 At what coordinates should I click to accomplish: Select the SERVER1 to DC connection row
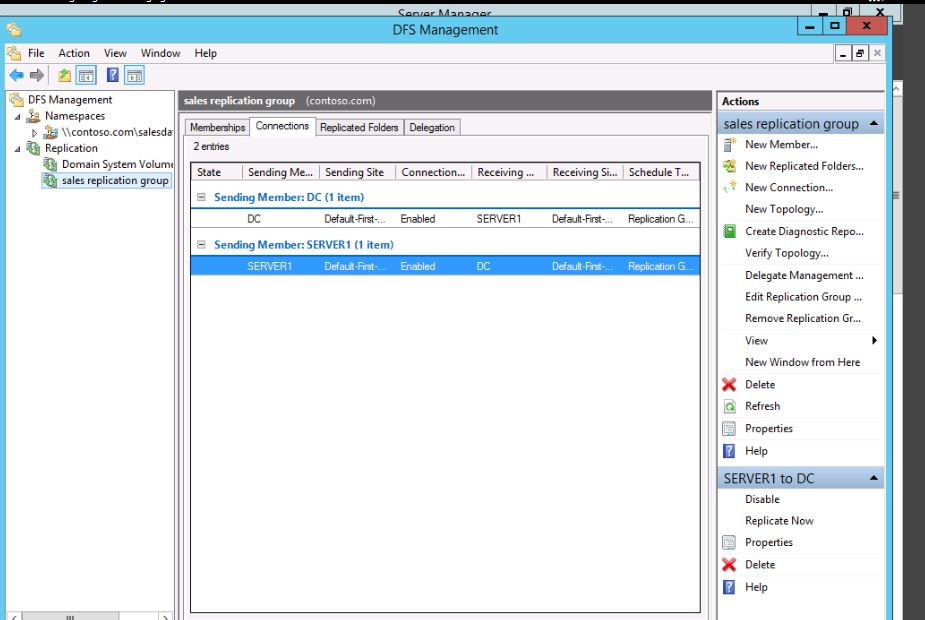click(445, 266)
